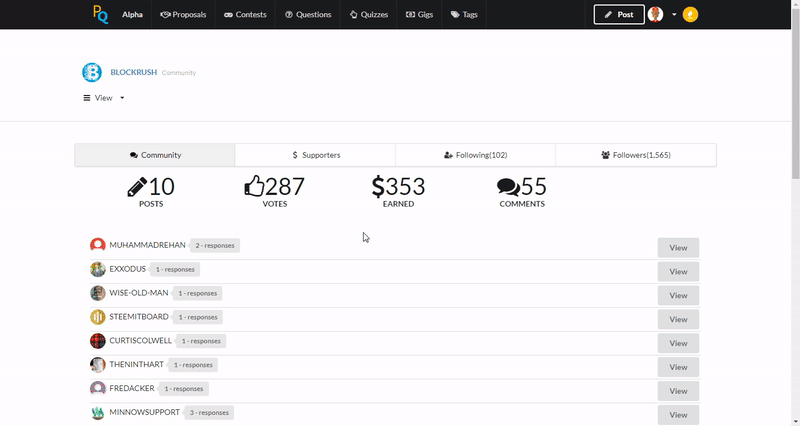Screen dimensions: 800x426
Task: Click the Post button
Action: pos(619,15)
